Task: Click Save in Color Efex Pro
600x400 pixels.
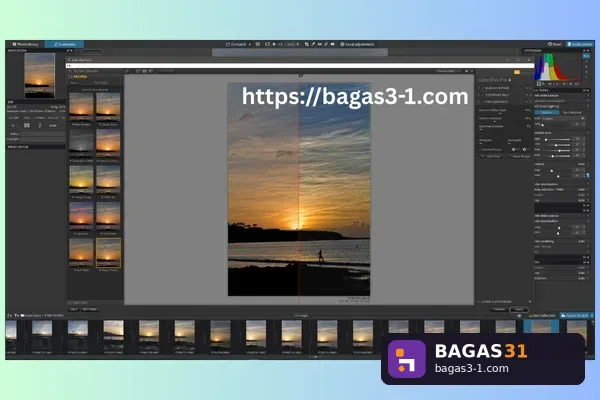Action: 519,309
